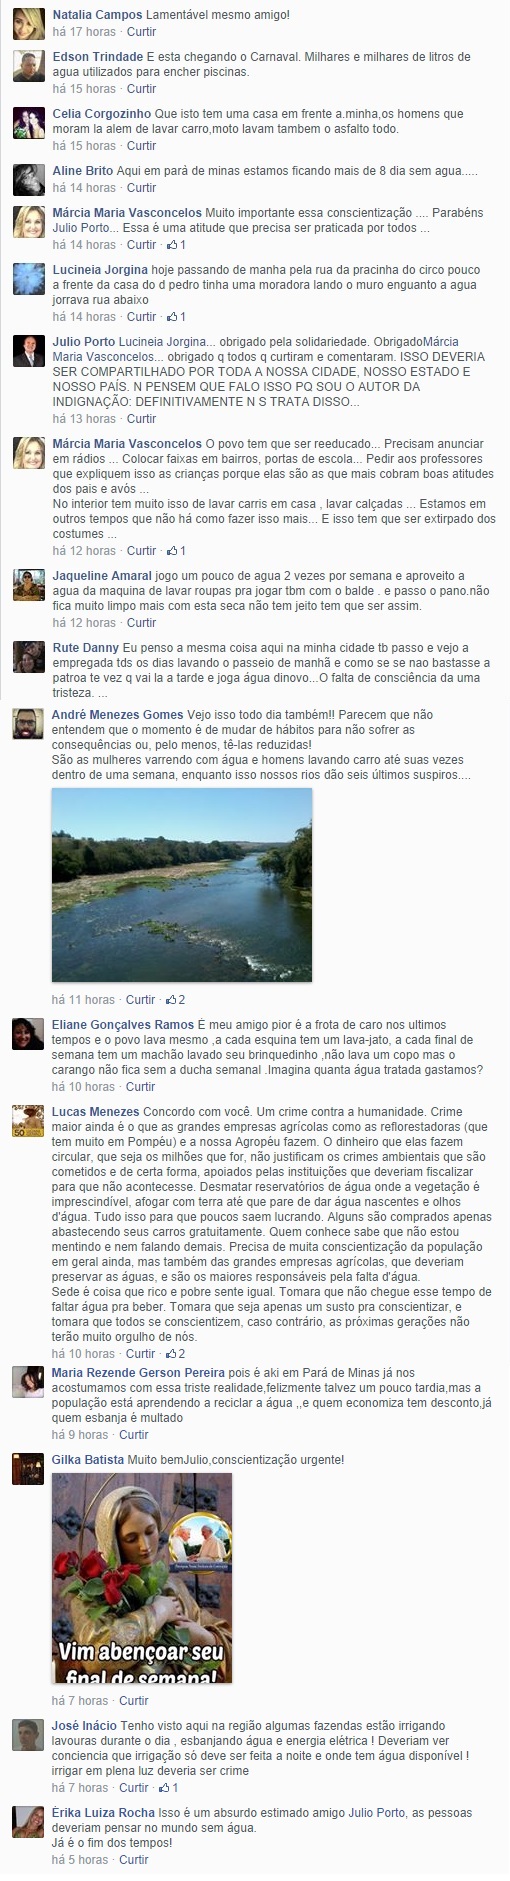
Task: Open Julio Porto's avatar picture
Action: (x=28, y=351)
